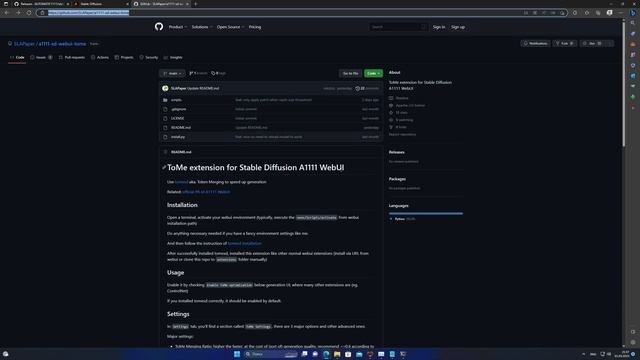This screenshot has height=360, width=640.
Task: Click the taskbar search box
Action: [x=271, y=354]
